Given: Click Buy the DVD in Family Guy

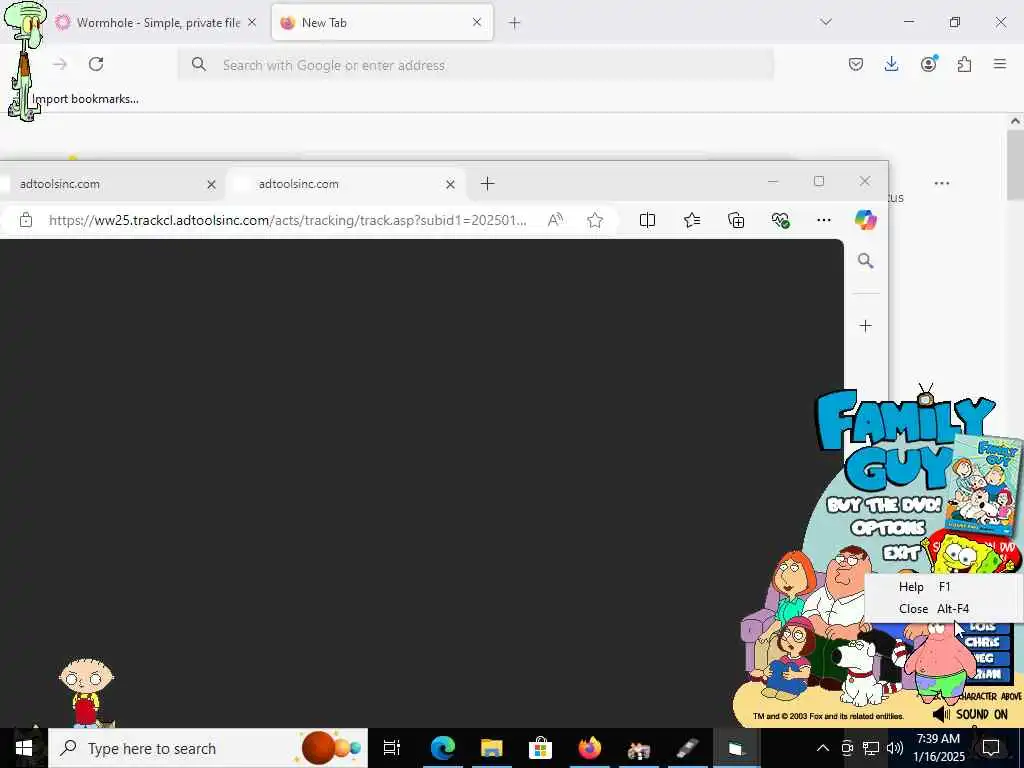Looking at the screenshot, I should [884, 505].
